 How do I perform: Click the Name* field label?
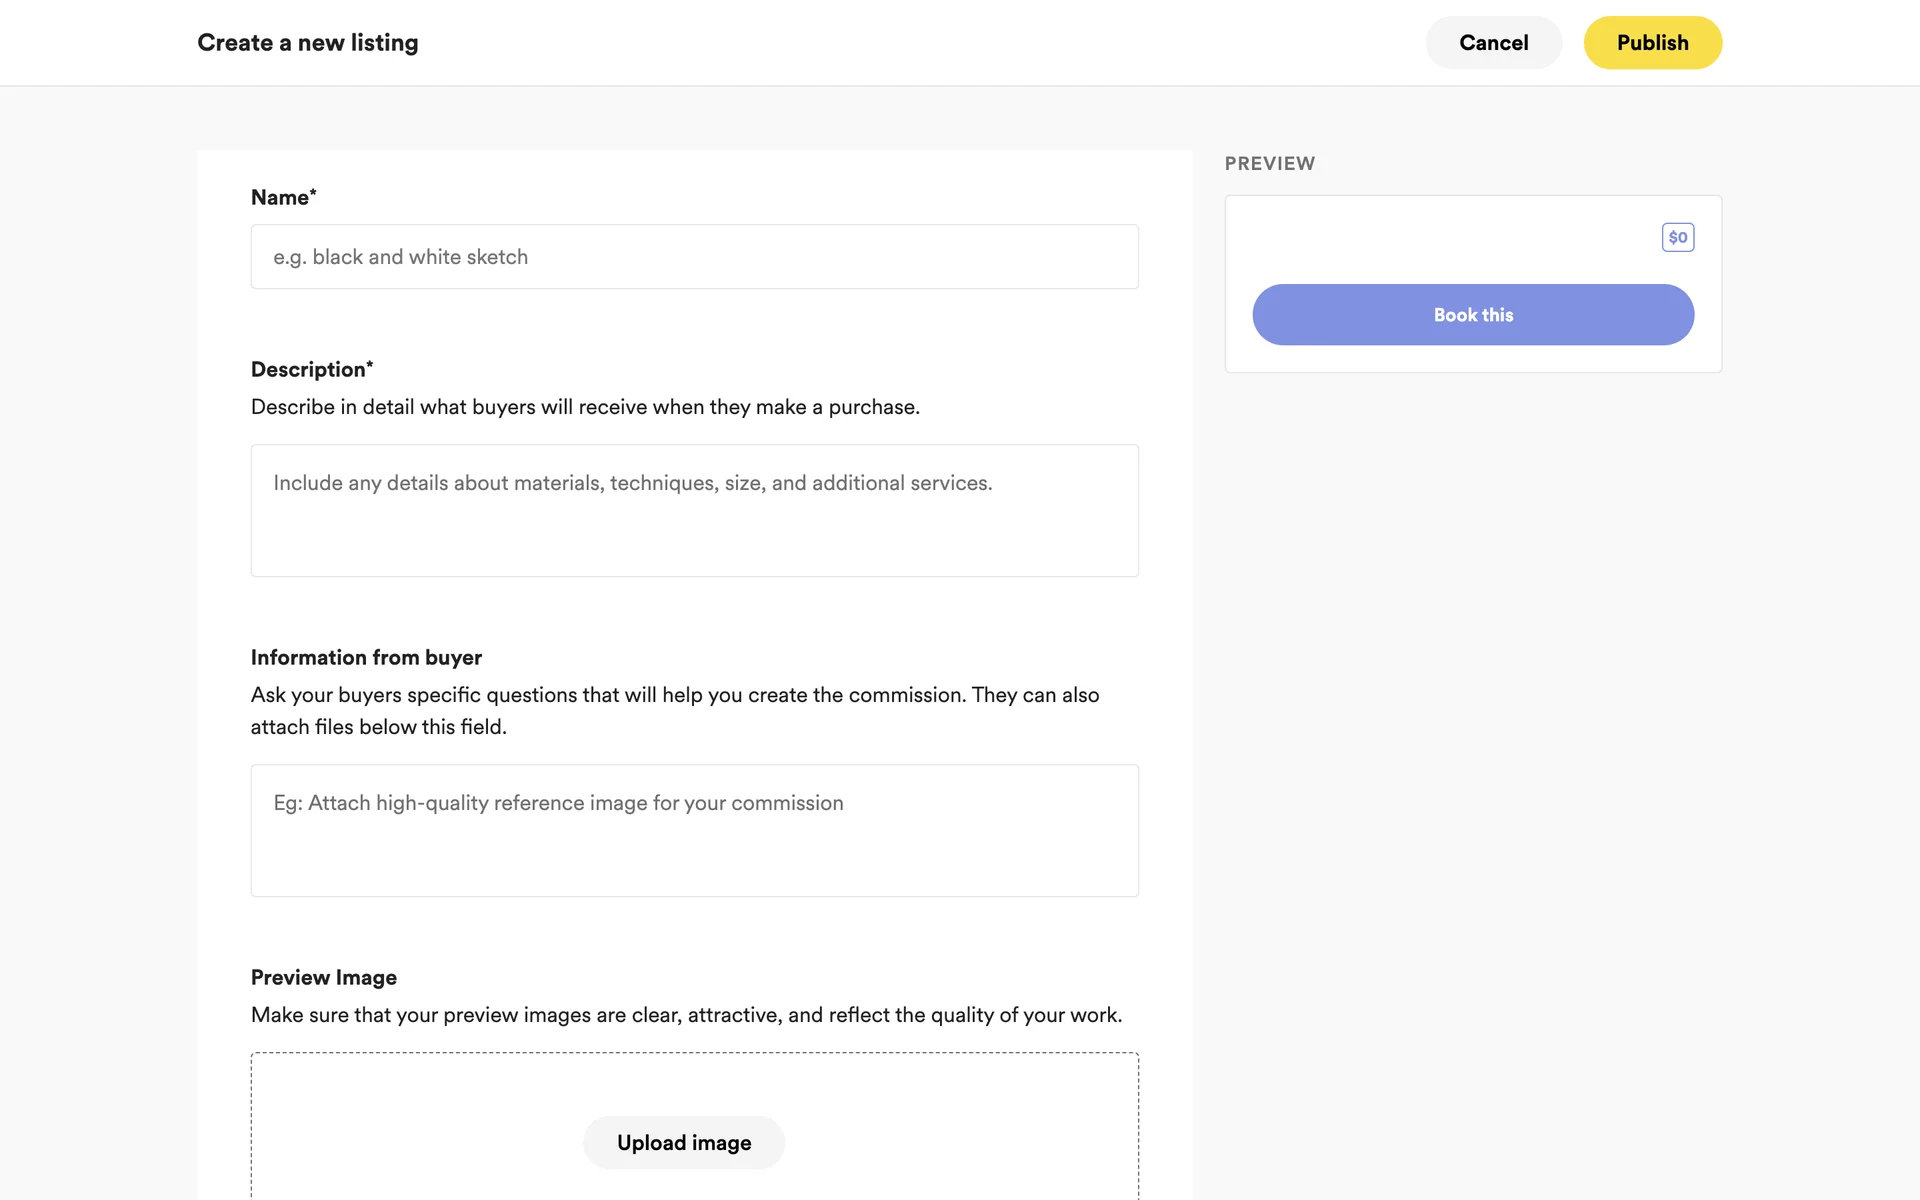(x=283, y=197)
